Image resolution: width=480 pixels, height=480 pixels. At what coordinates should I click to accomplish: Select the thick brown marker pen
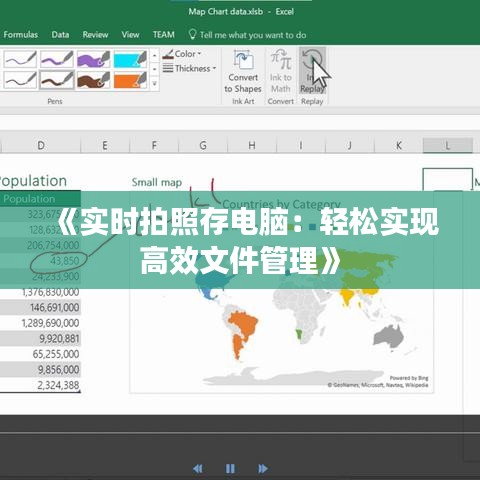tap(57, 80)
